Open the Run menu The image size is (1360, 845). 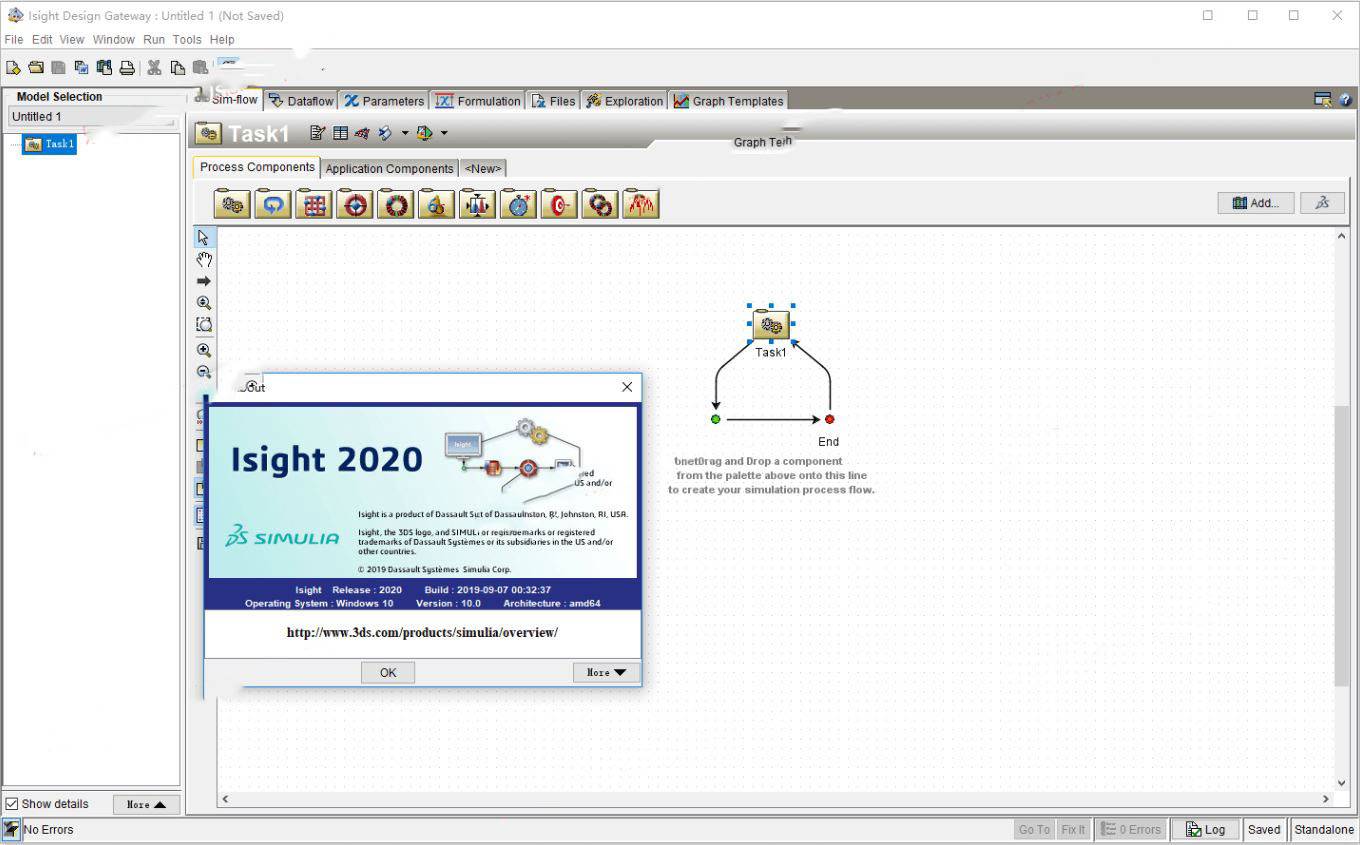[154, 39]
